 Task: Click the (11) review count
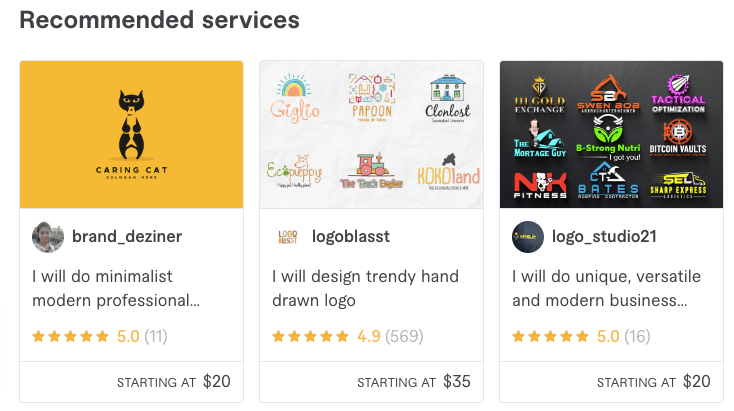[156, 336]
